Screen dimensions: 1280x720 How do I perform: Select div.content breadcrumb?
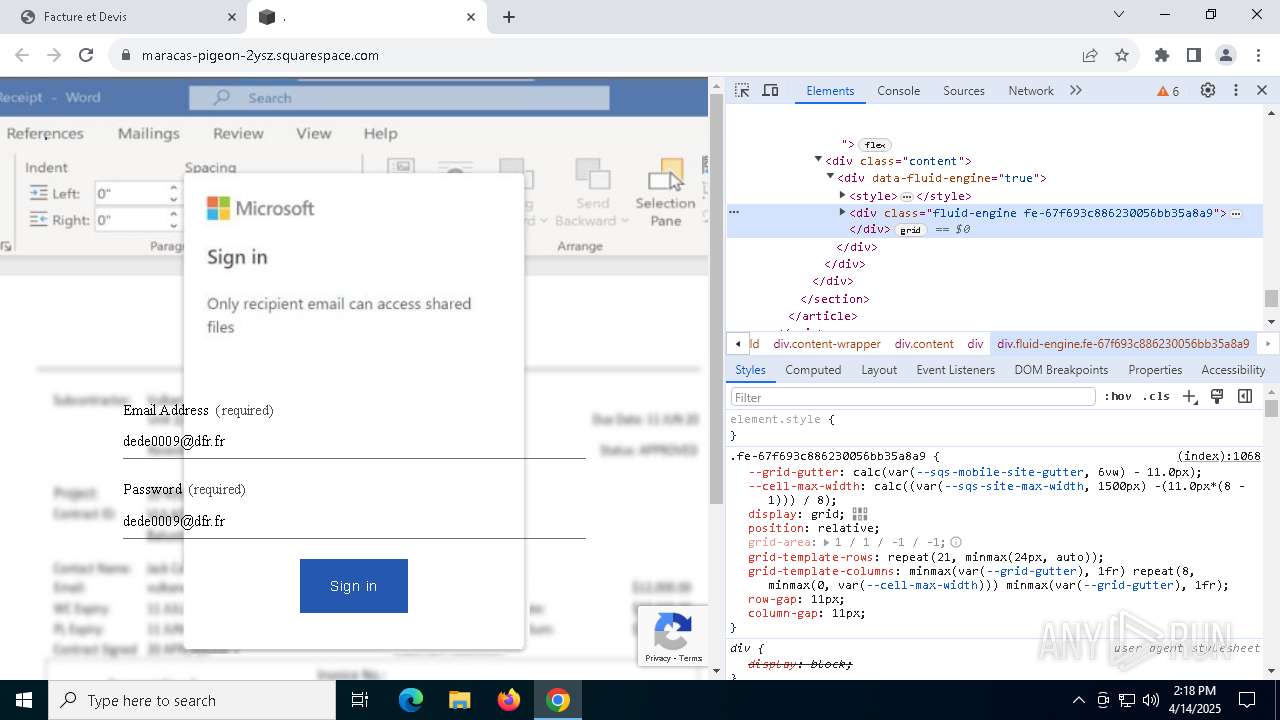(924, 343)
